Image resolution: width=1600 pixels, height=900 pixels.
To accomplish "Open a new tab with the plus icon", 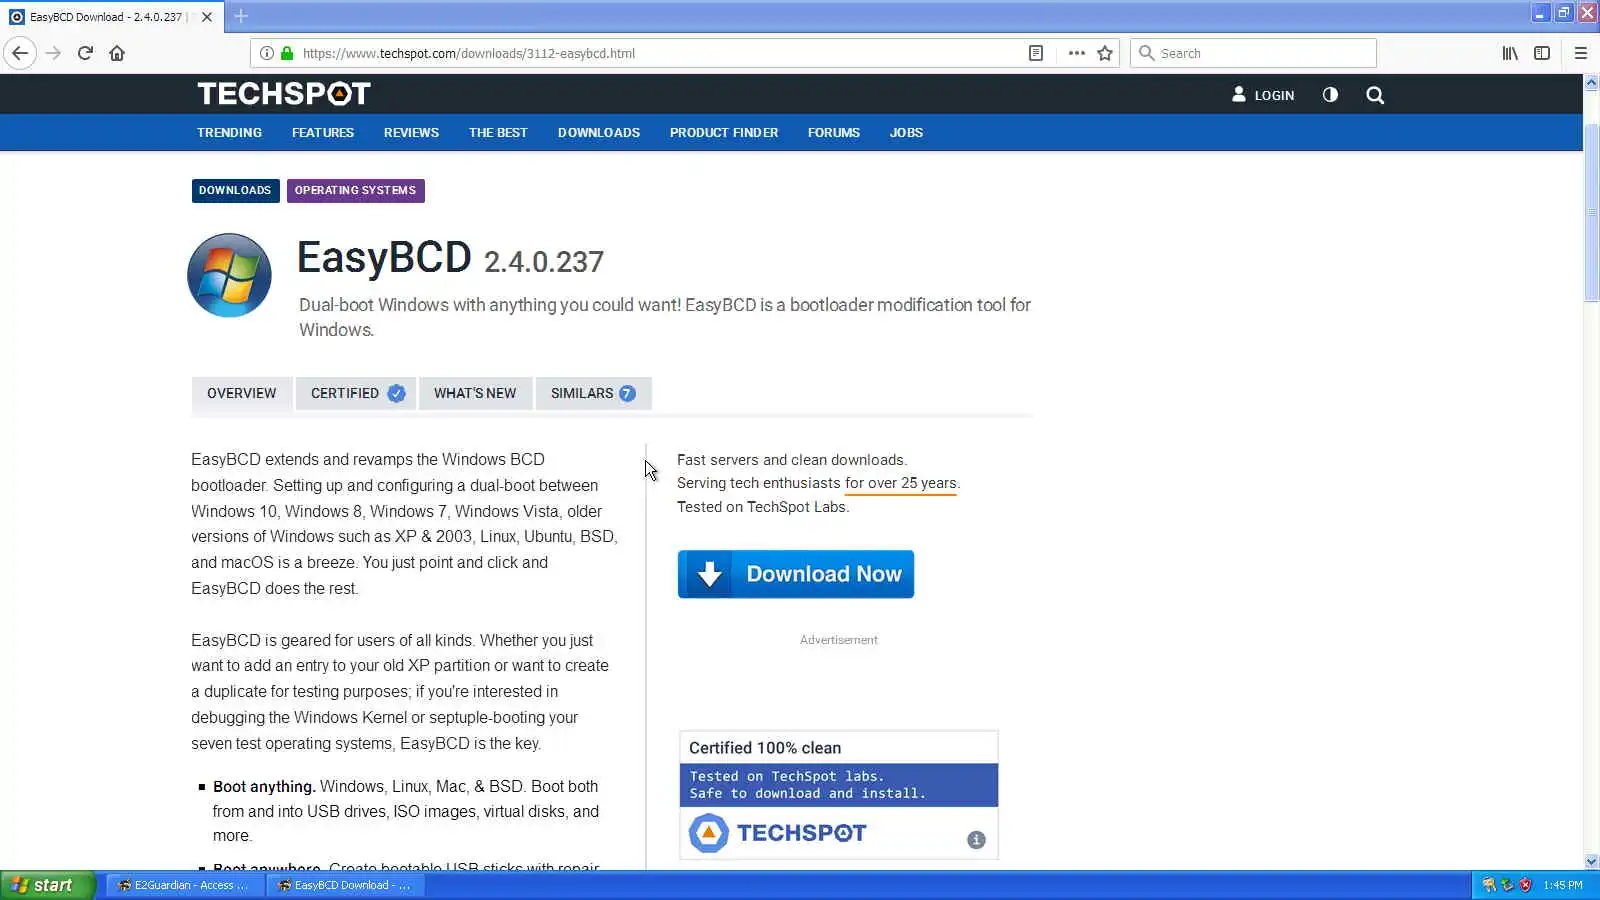I will click(x=241, y=16).
